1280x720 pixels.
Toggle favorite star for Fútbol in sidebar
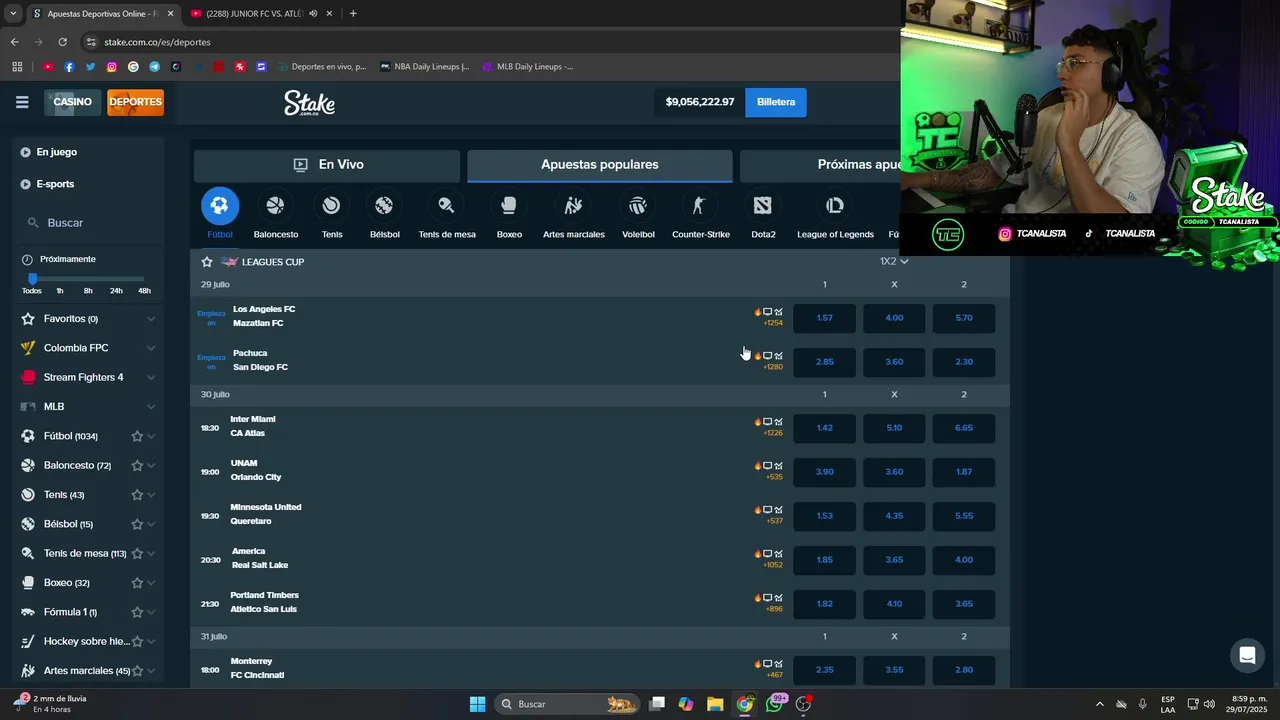[137, 436]
